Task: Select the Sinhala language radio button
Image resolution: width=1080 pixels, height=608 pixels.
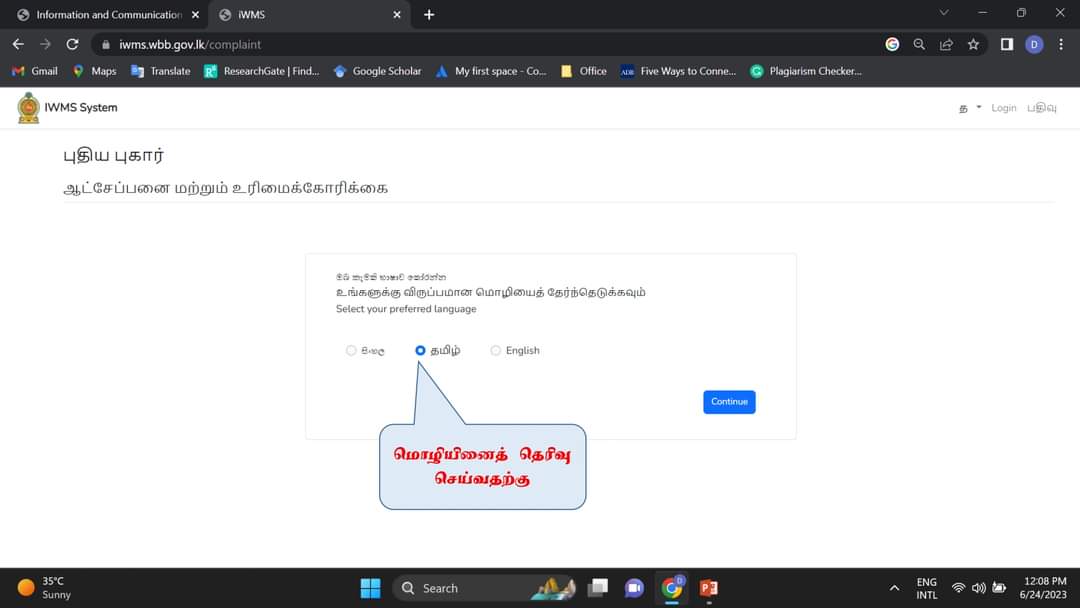Action: coord(351,350)
